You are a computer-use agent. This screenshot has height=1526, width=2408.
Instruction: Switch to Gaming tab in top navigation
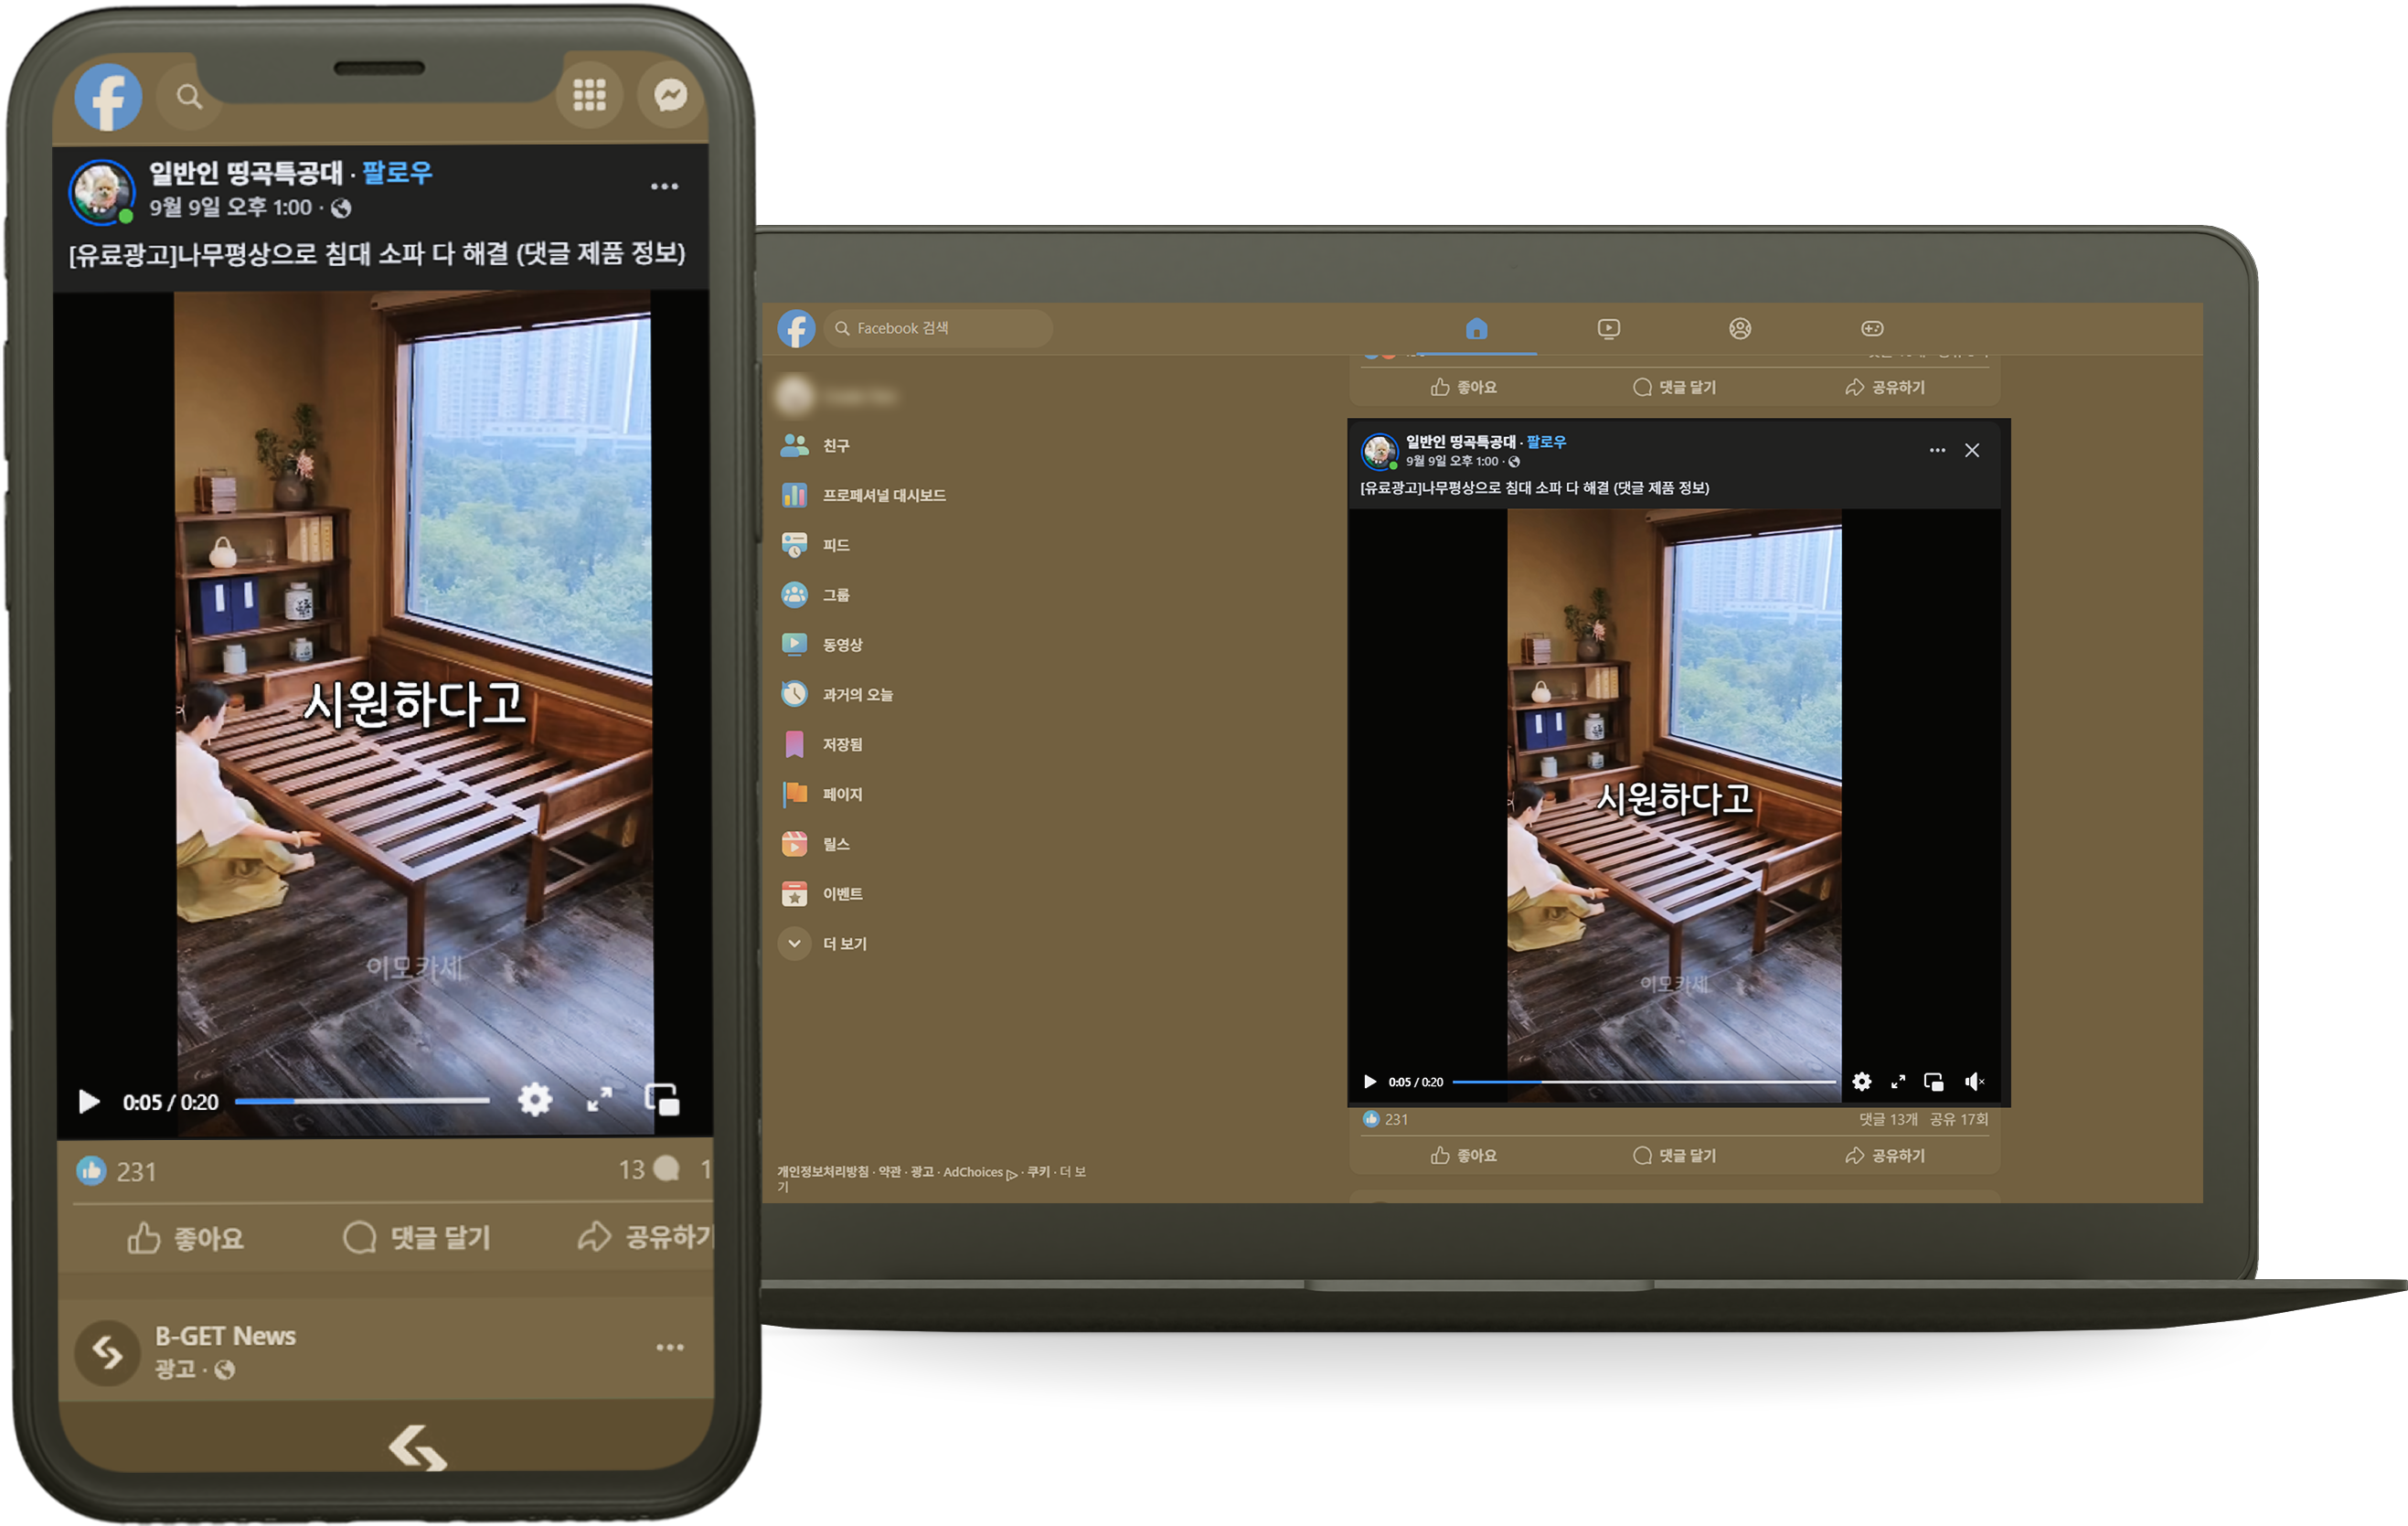click(x=1871, y=328)
